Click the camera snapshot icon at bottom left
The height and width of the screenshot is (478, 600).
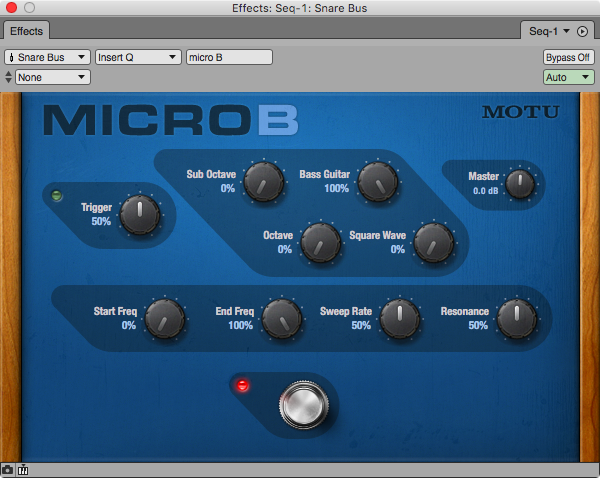pyautogui.click(x=7, y=470)
